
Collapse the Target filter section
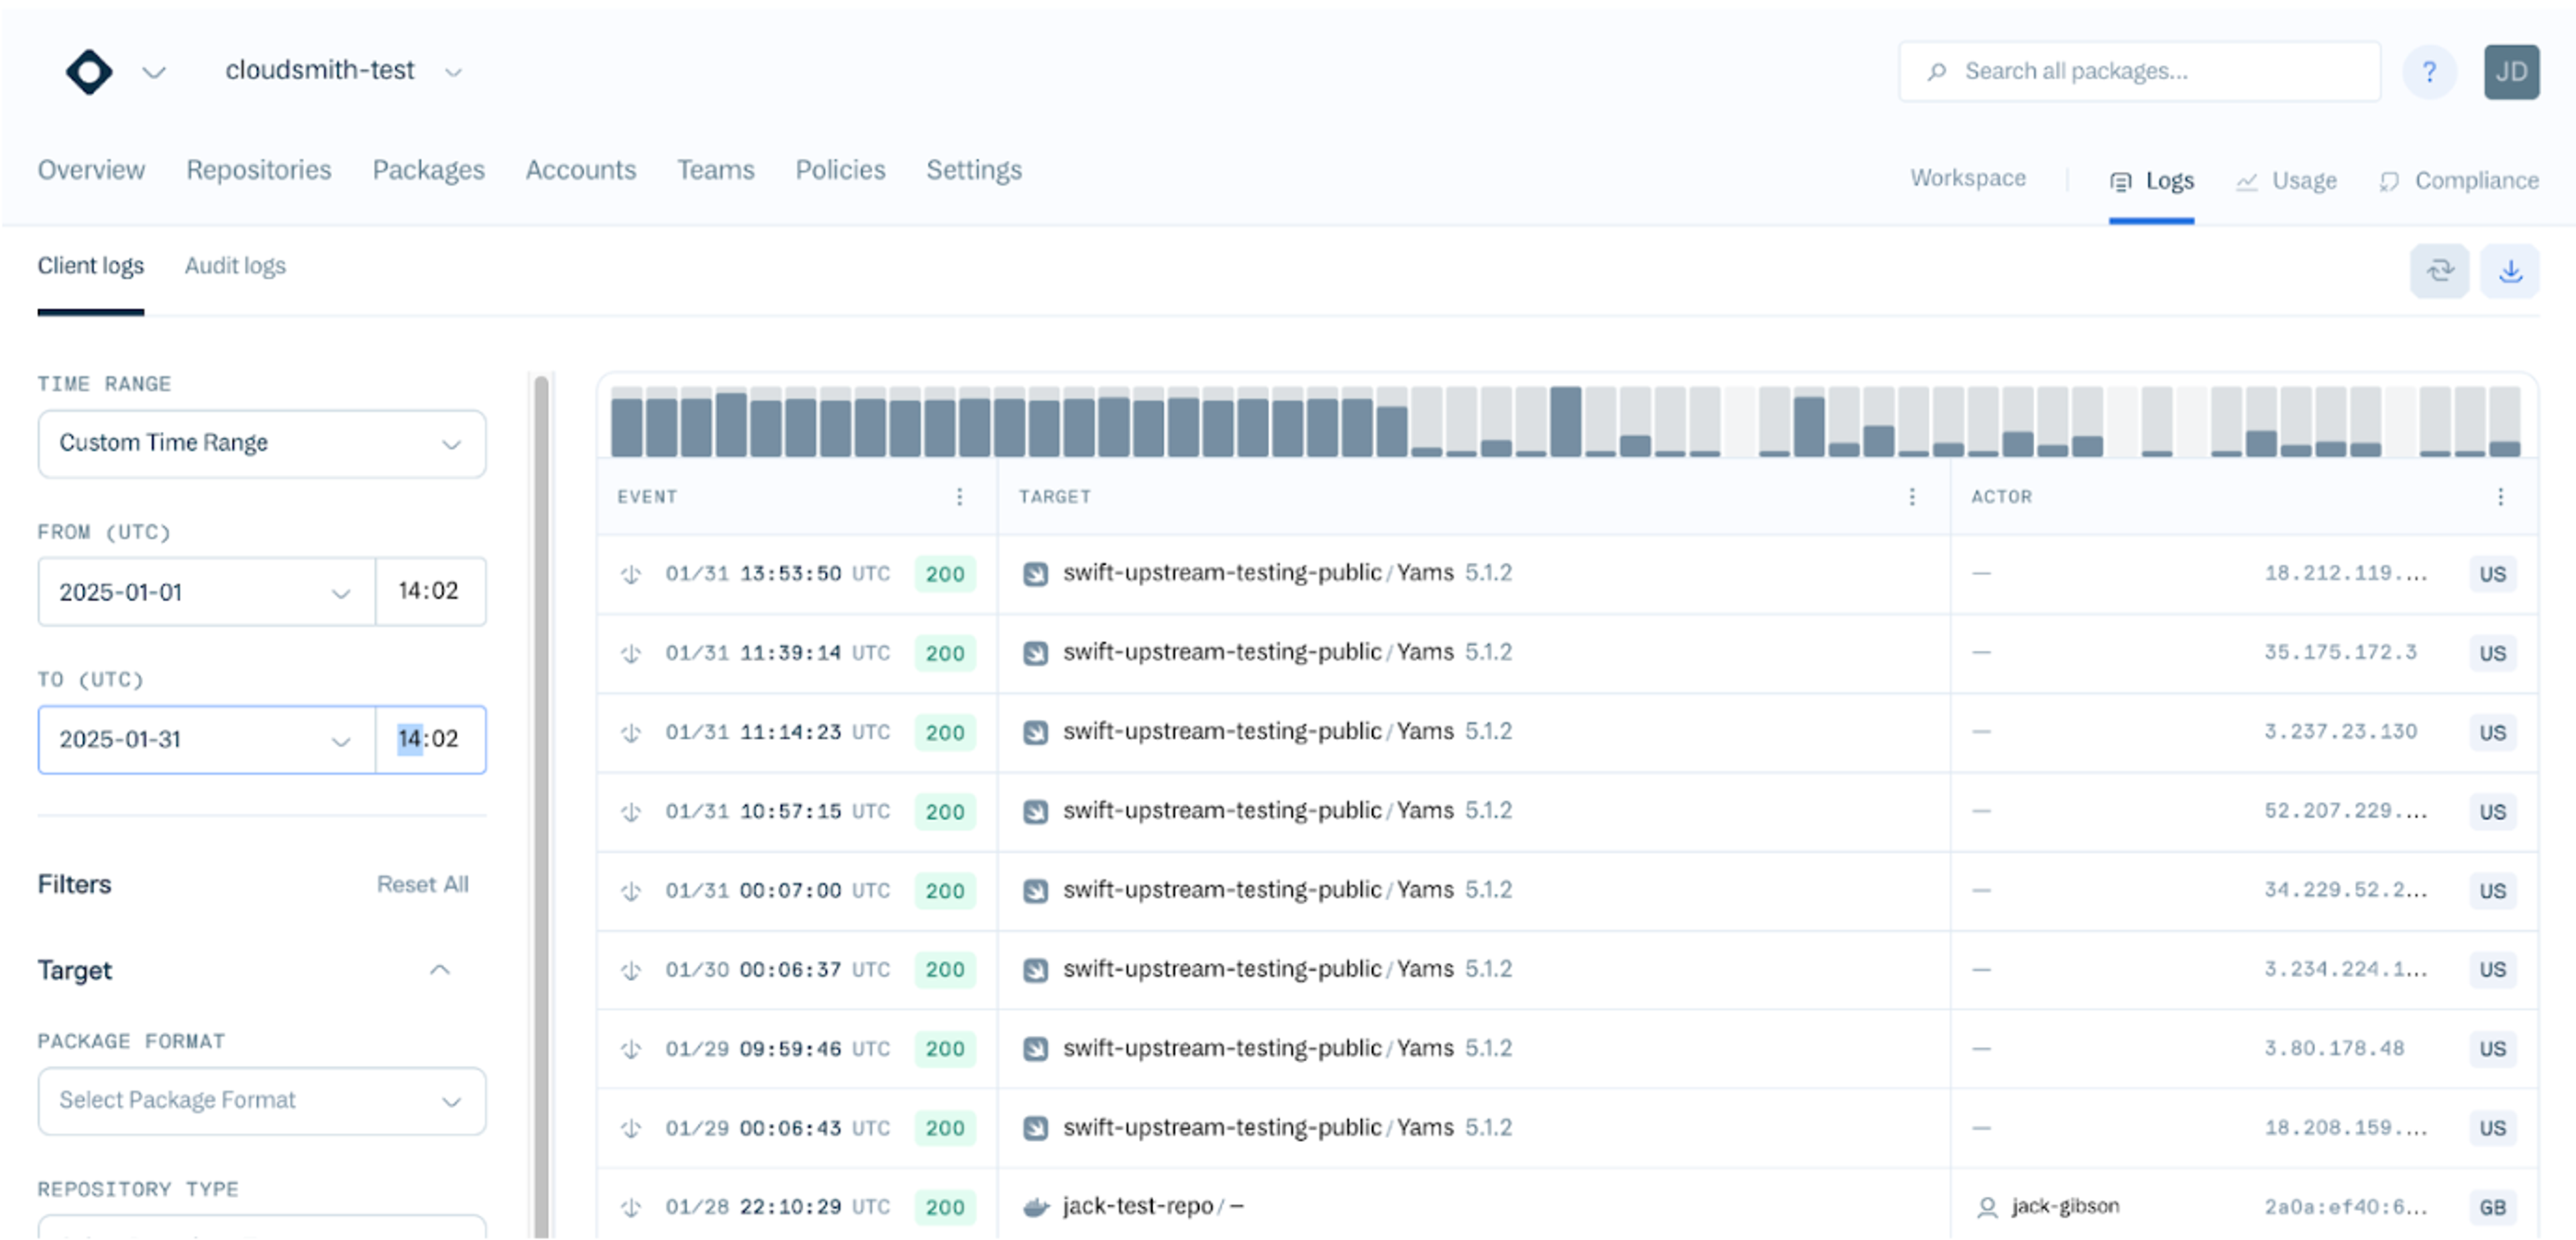(x=439, y=970)
